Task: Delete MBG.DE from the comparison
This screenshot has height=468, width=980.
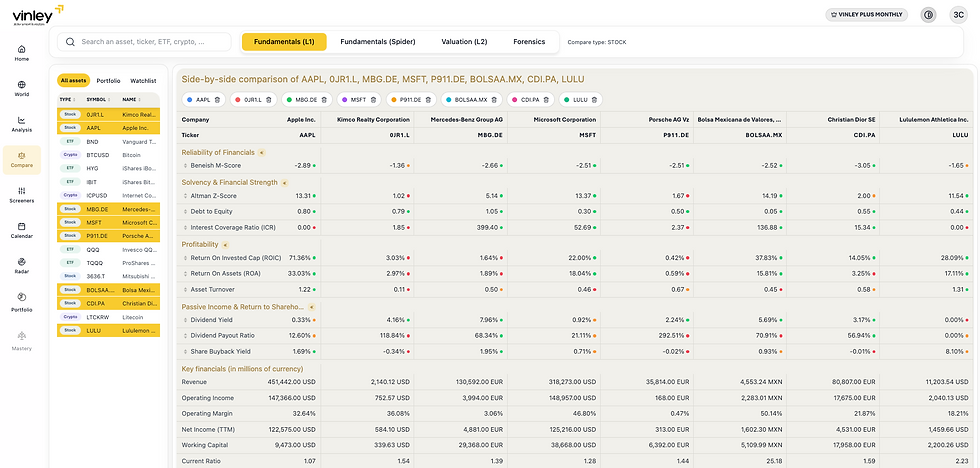Action: click(x=322, y=99)
